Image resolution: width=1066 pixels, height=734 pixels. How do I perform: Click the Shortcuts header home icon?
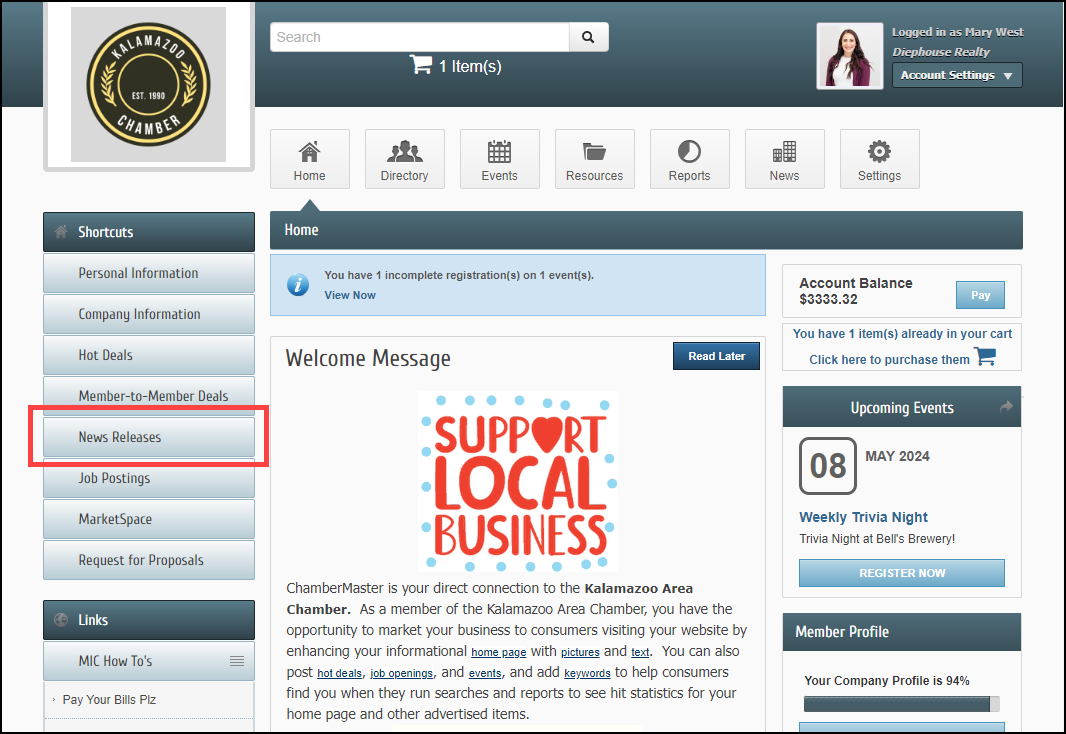(61, 232)
